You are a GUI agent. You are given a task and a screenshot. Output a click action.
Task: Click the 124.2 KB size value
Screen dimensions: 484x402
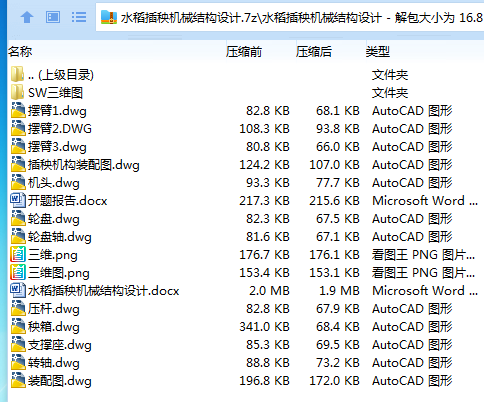click(265, 165)
